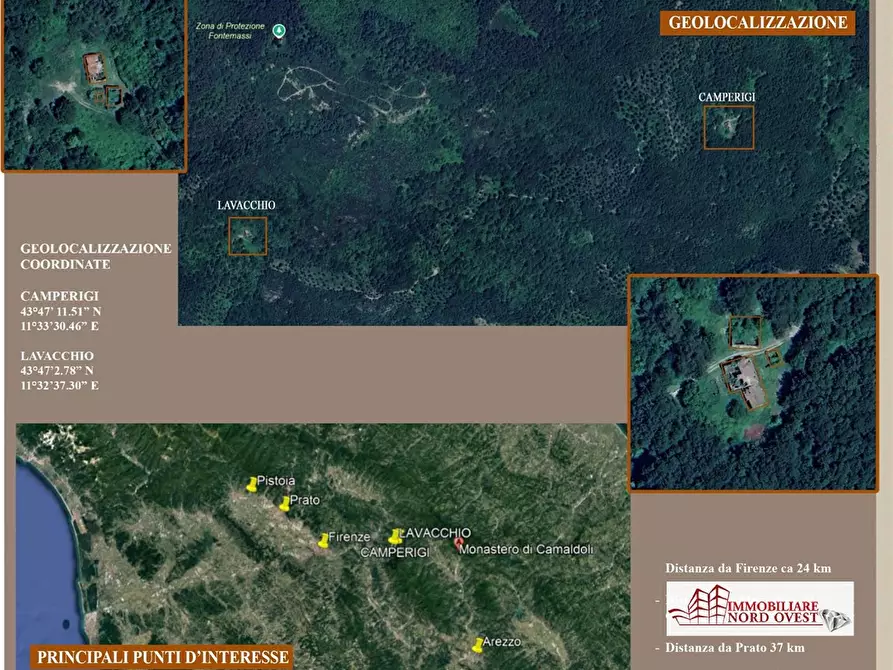Click the latitude 43°47' 11.51" N
This screenshot has height=670, width=893.
coord(60,312)
